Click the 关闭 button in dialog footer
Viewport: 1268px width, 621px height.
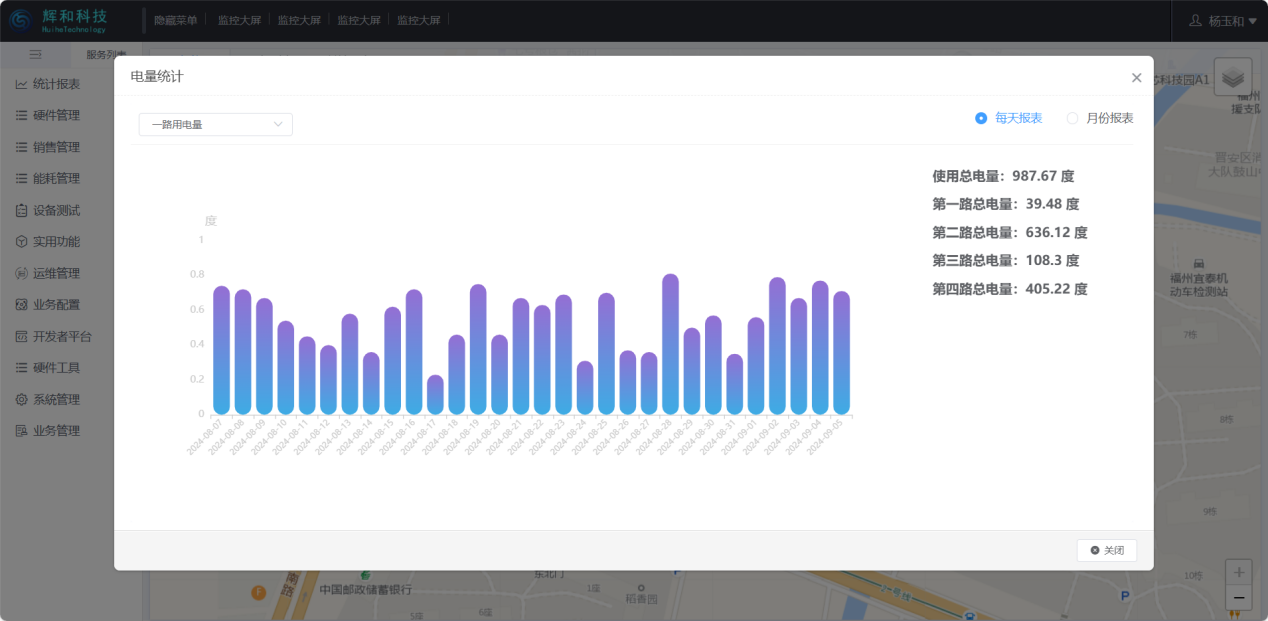(1106, 550)
